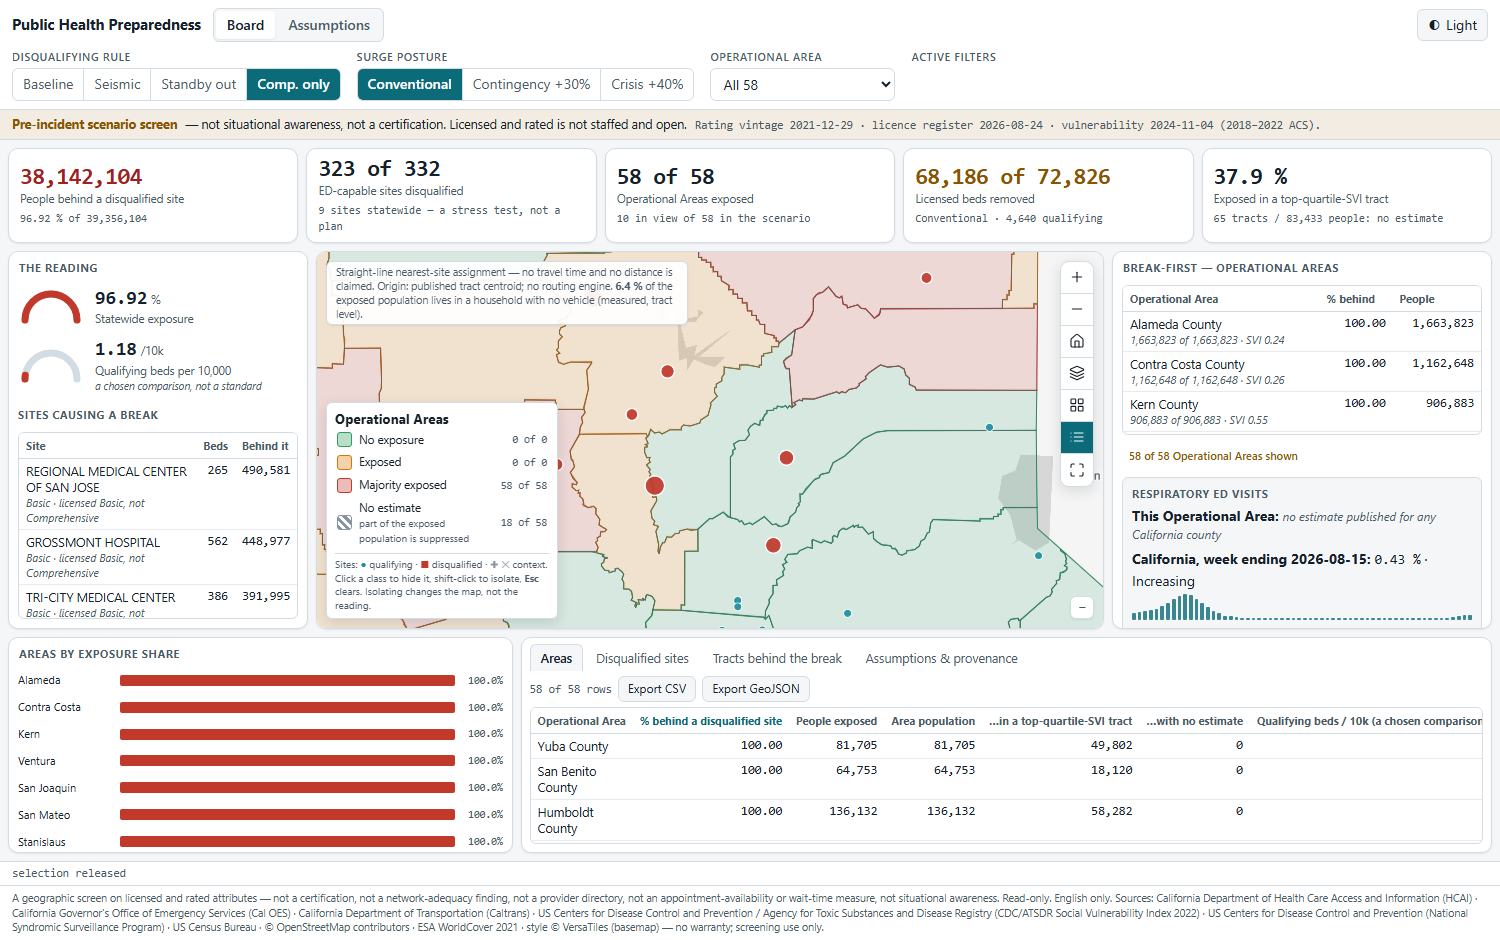Select the Areas tab

click(x=556, y=658)
